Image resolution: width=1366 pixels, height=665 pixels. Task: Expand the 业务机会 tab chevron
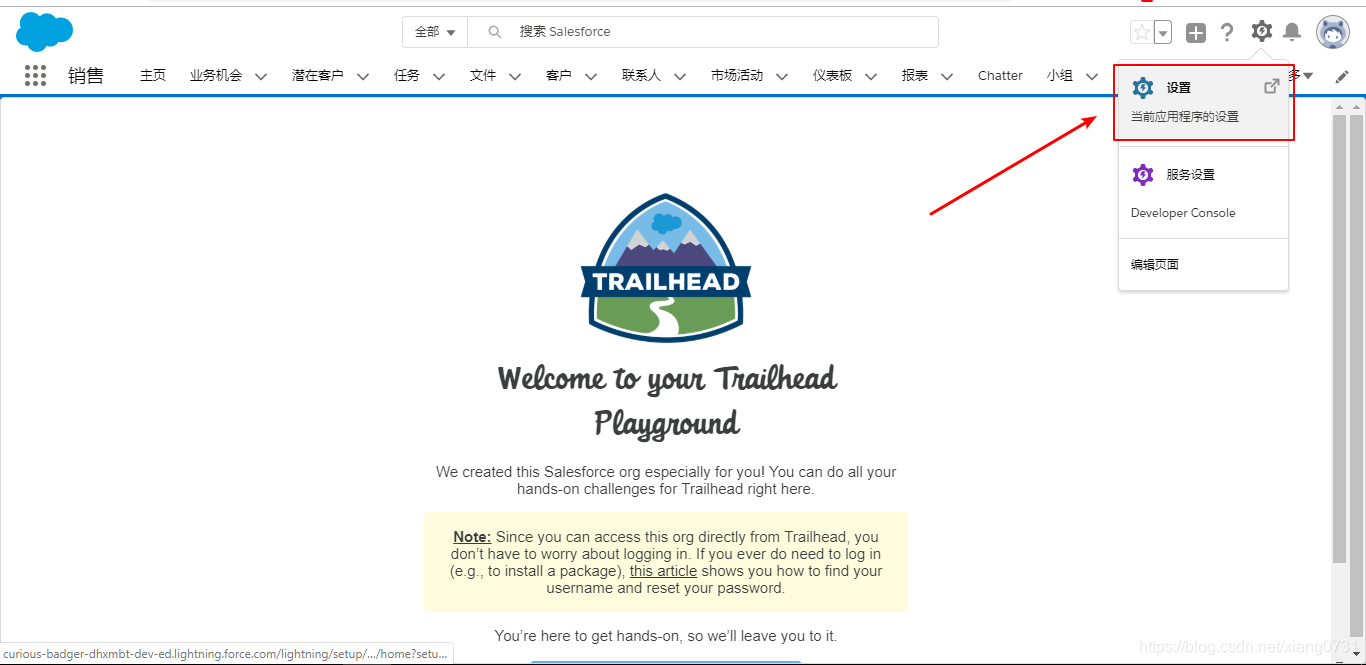click(261, 76)
